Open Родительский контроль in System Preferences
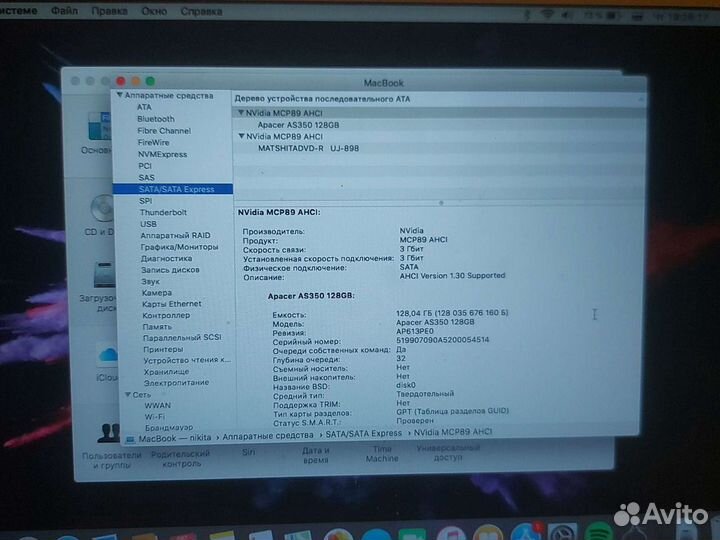This screenshot has height=540, width=720. pos(180,459)
